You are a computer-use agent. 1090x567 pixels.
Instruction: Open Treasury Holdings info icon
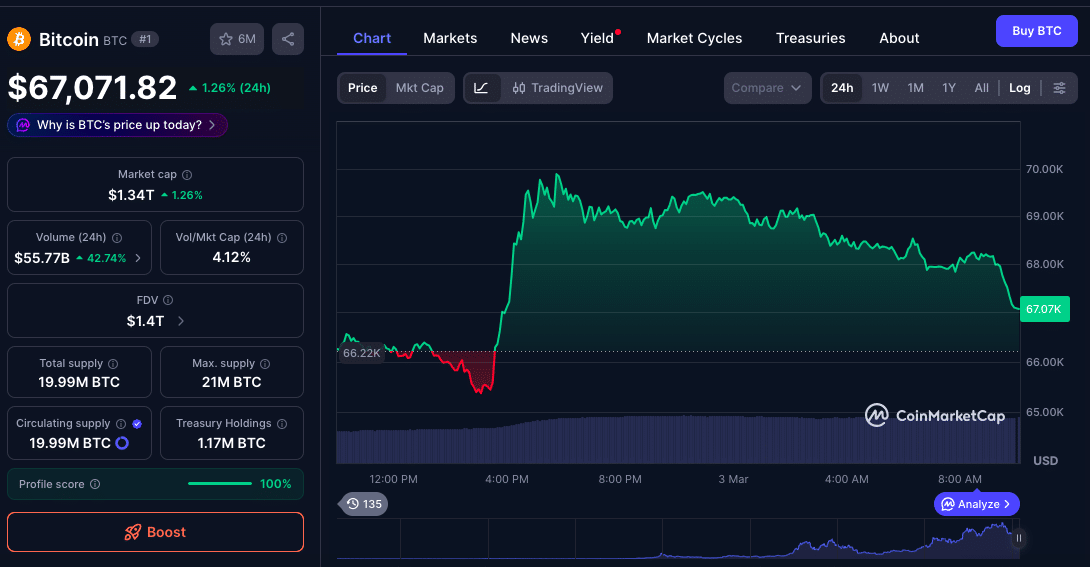282,424
